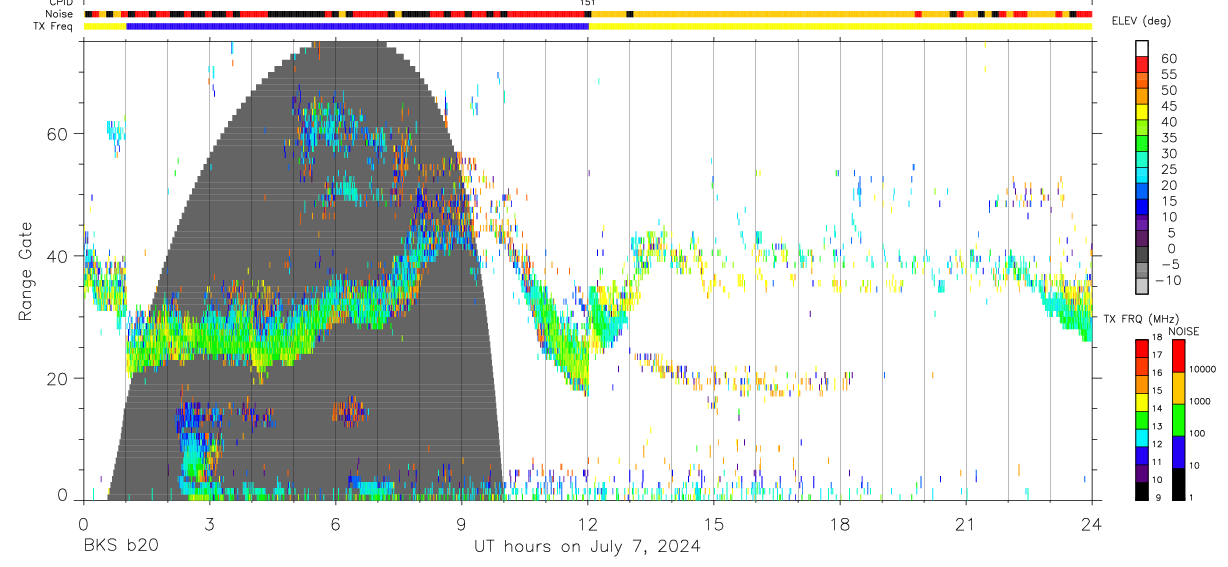Click the cyan TX FRQ swatch between 13 and 12
This screenshot has width=1228, height=567.
(1141, 437)
